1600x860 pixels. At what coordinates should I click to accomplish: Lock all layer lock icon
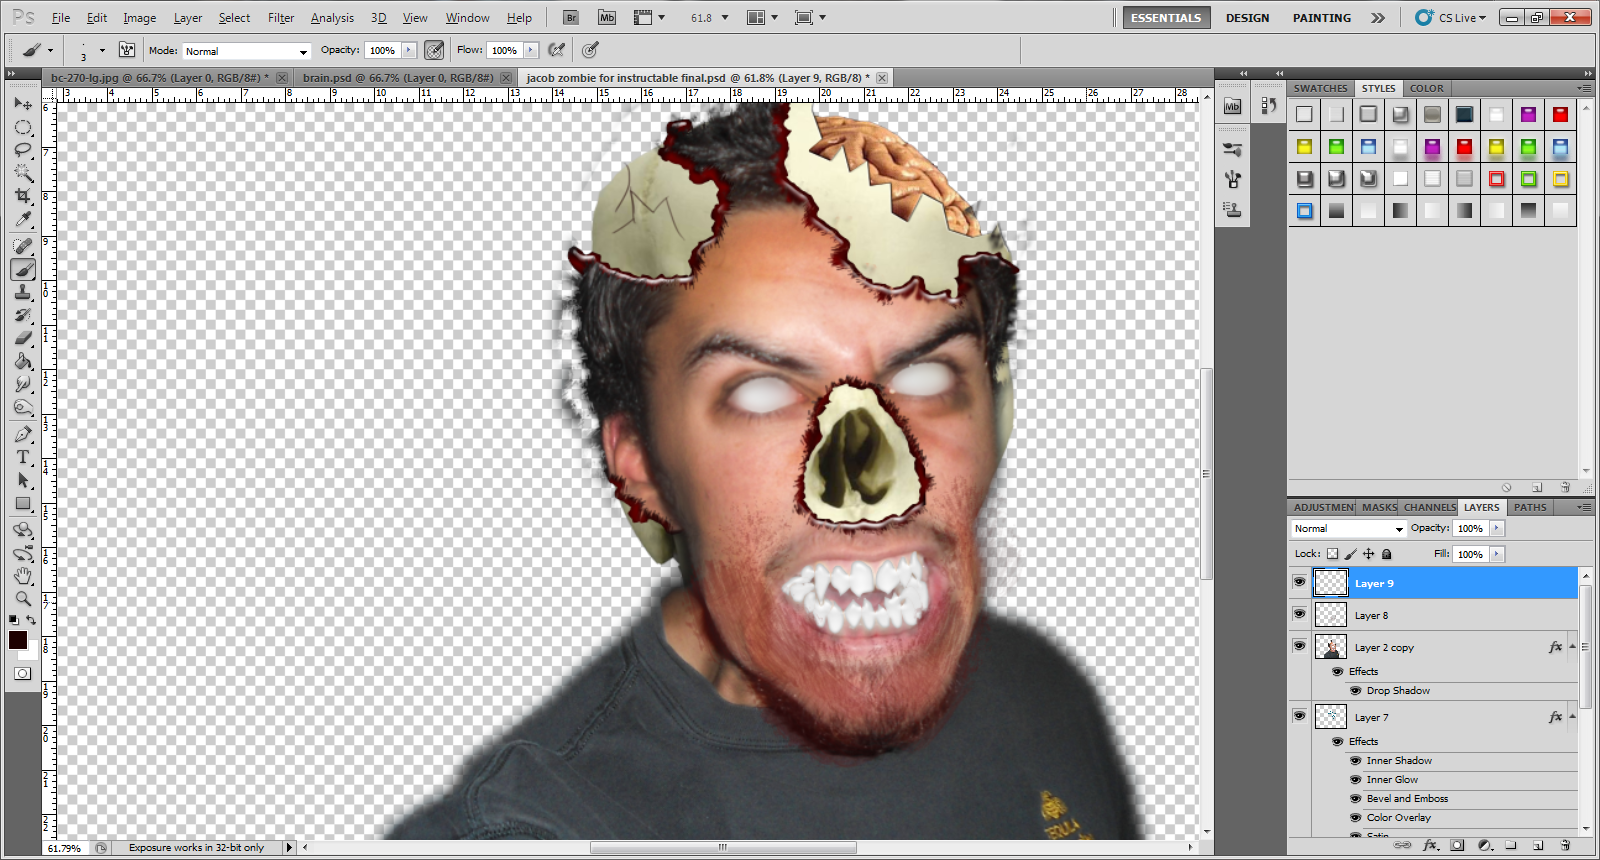(x=1386, y=554)
